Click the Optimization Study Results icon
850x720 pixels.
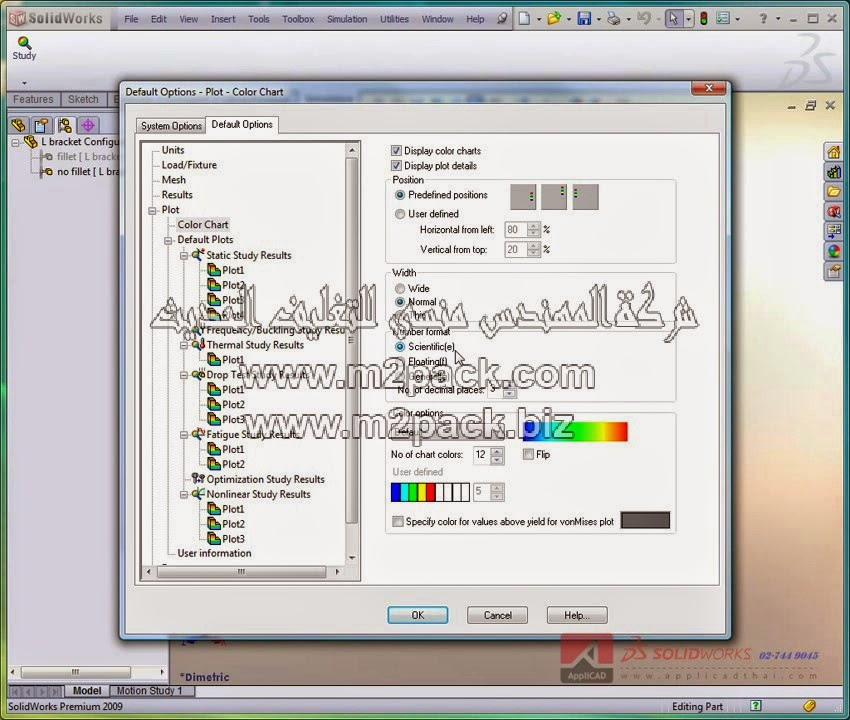pos(198,479)
